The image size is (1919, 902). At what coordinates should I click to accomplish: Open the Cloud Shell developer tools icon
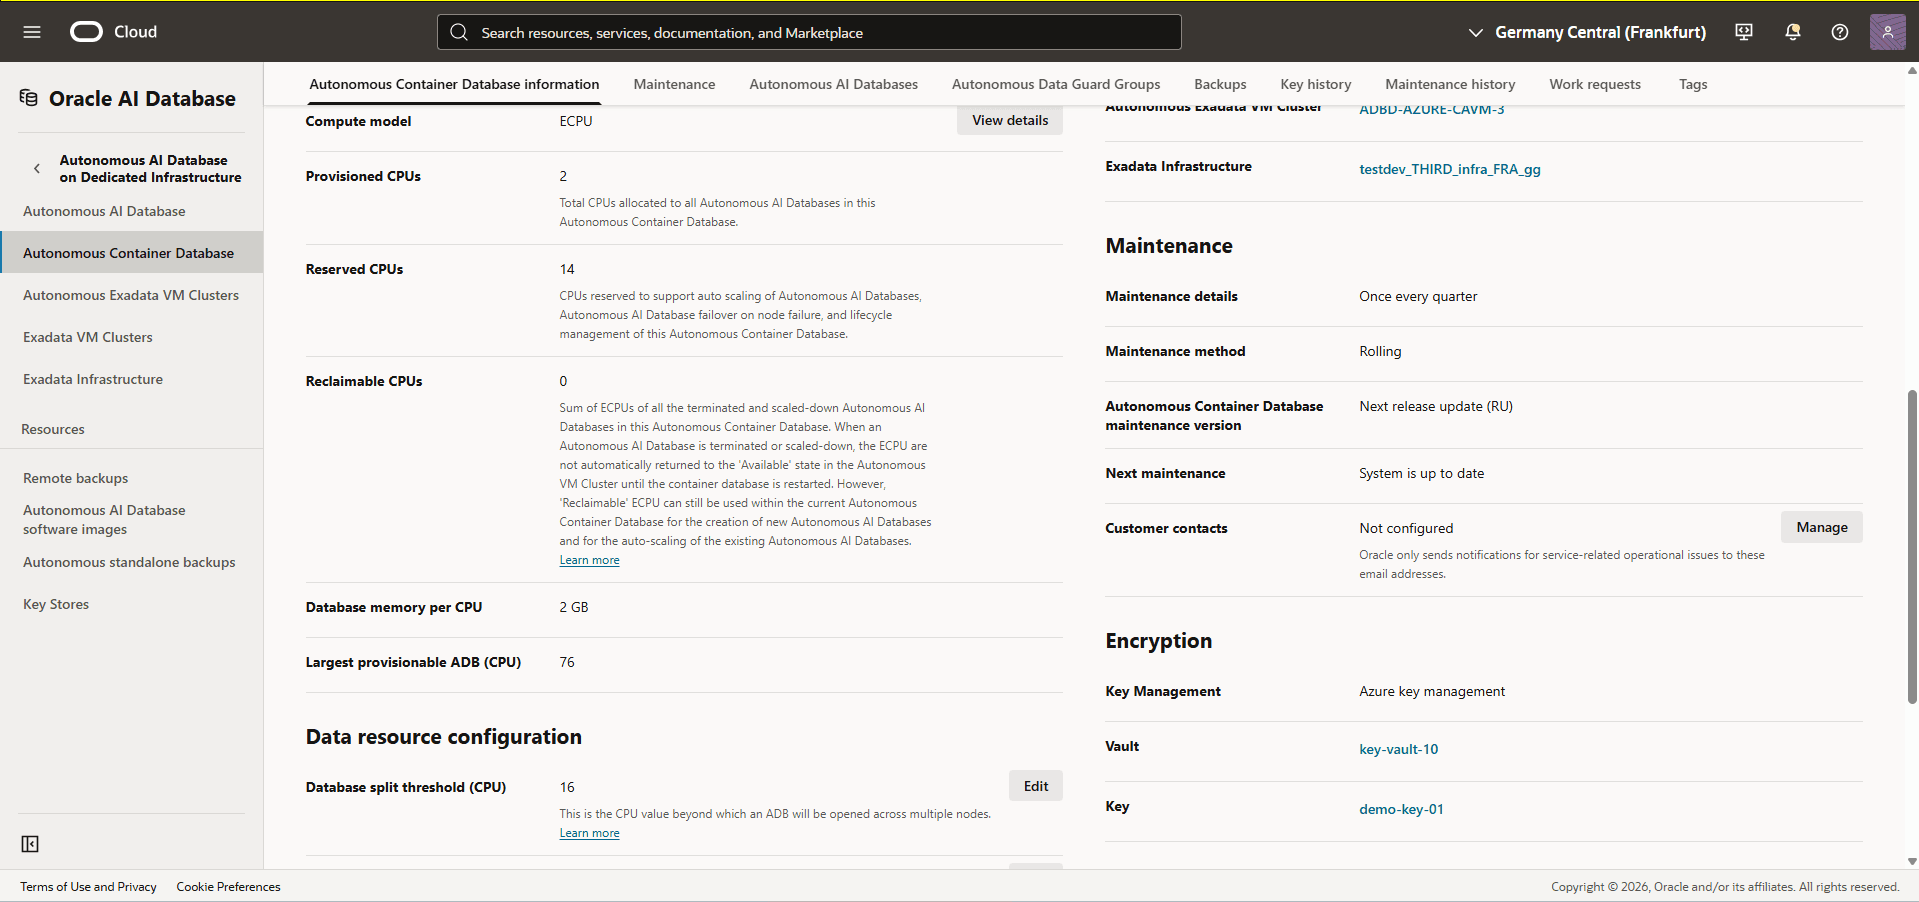pos(1744,32)
